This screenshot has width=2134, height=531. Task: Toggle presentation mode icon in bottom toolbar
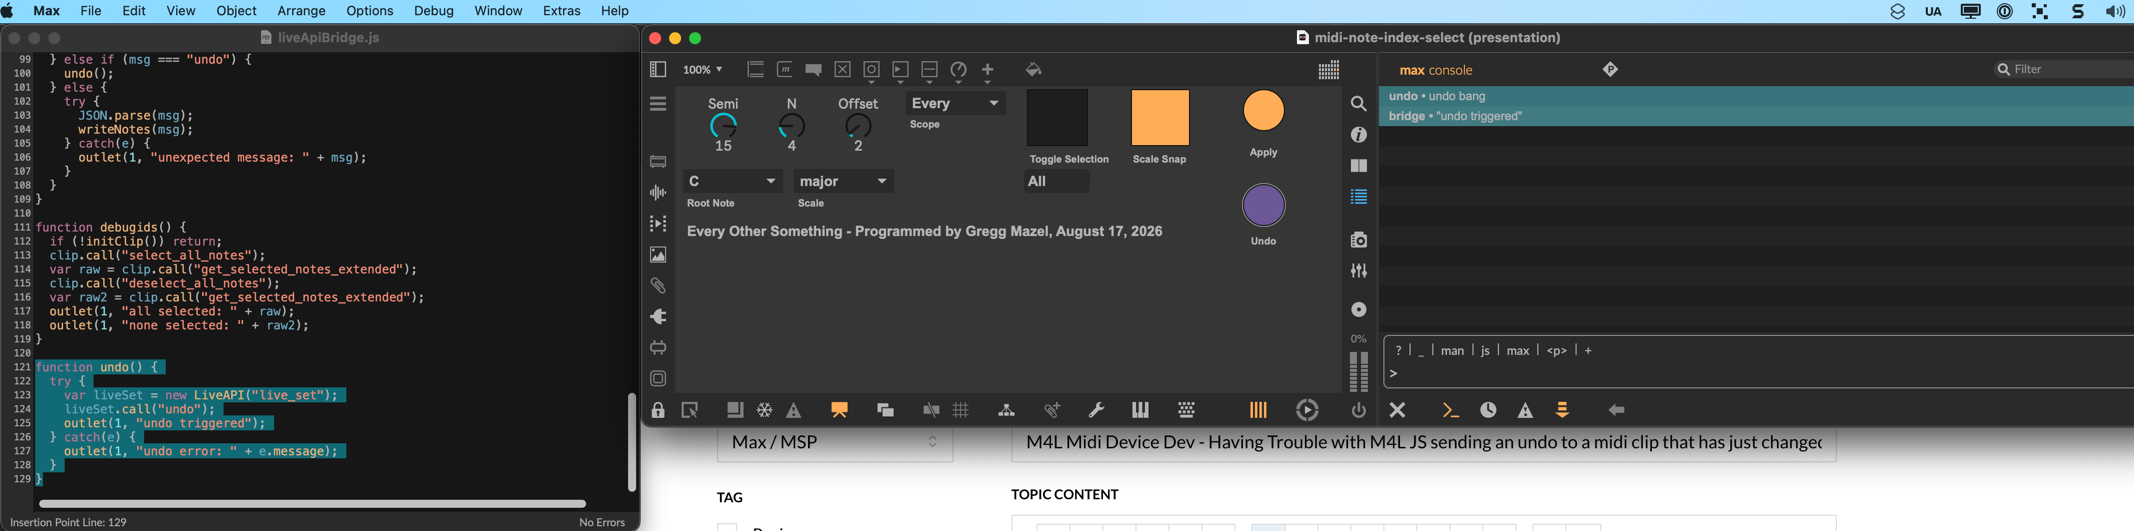coord(839,410)
